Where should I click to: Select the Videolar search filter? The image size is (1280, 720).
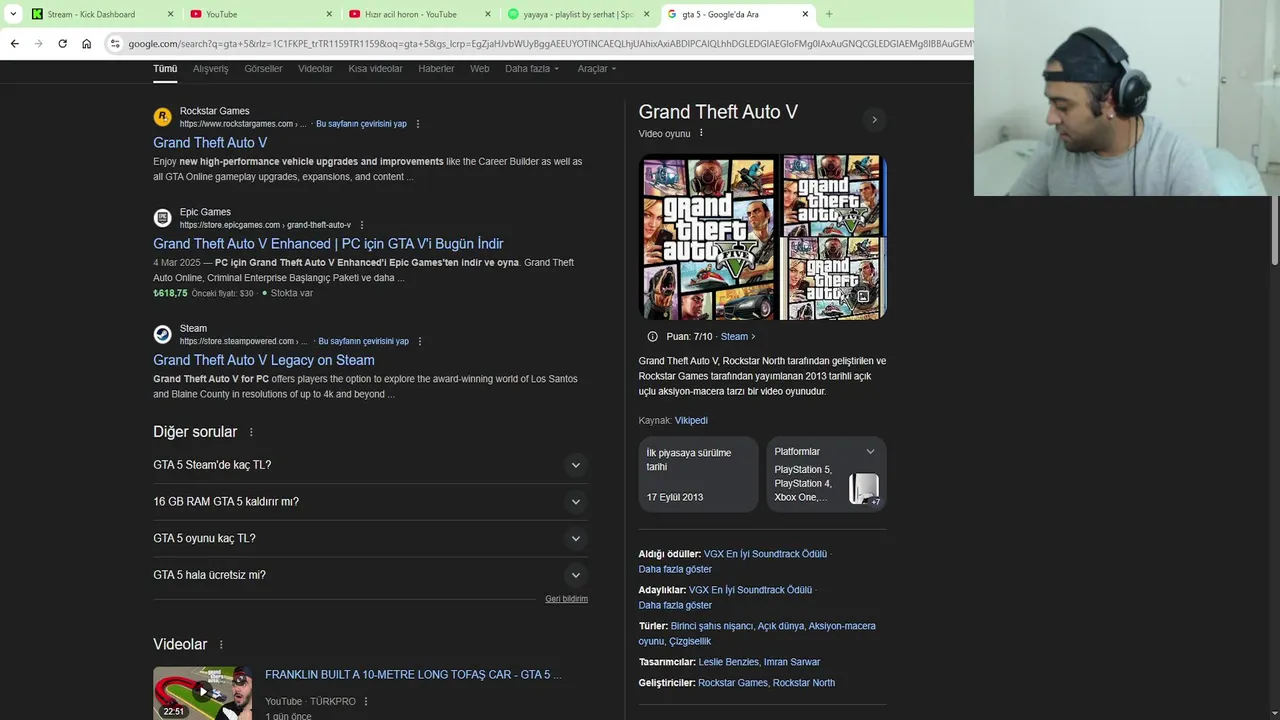(315, 69)
